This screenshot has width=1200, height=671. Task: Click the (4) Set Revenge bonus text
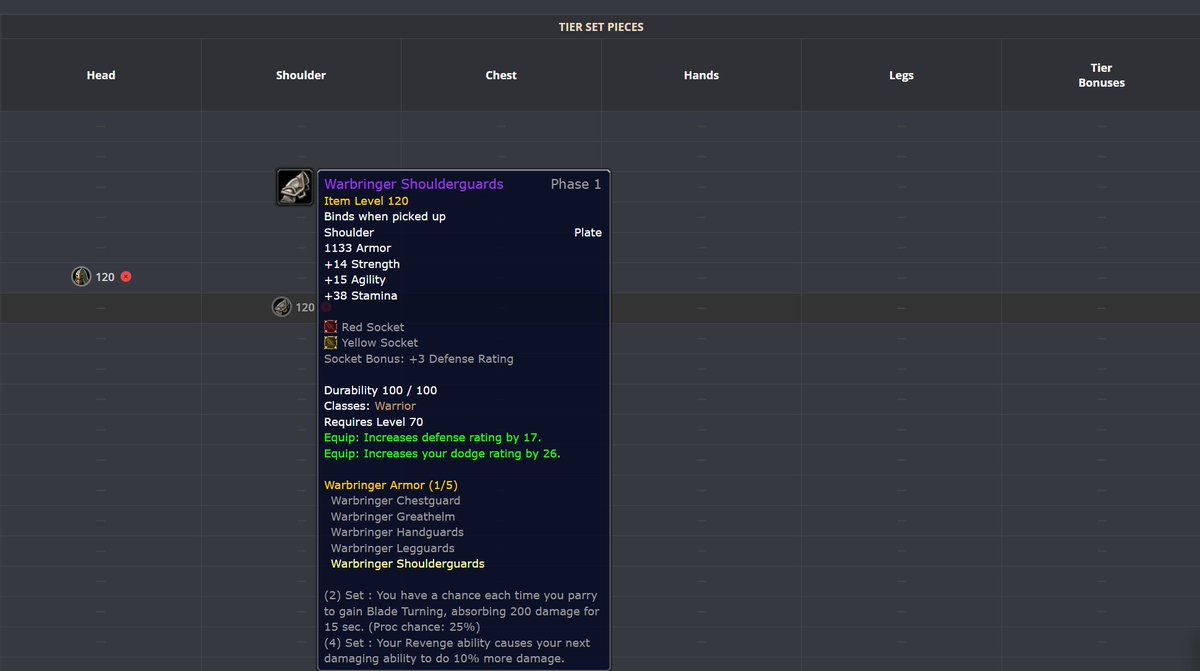click(457, 651)
